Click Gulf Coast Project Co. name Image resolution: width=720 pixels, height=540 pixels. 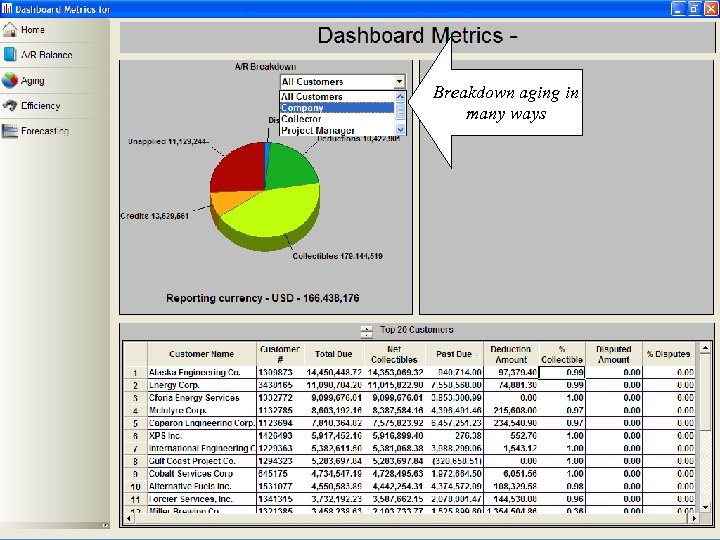click(x=191, y=461)
